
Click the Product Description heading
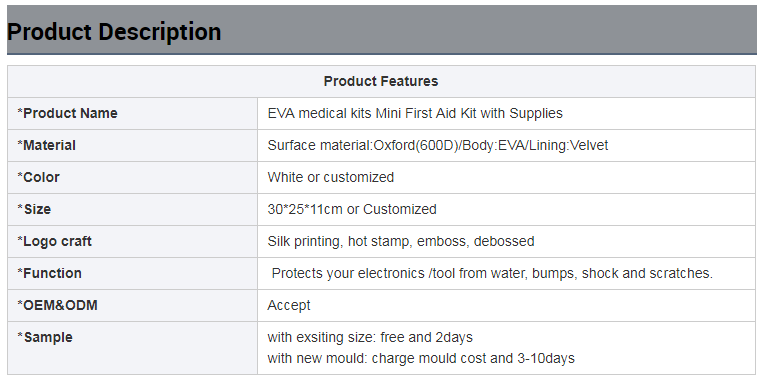(114, 32)
